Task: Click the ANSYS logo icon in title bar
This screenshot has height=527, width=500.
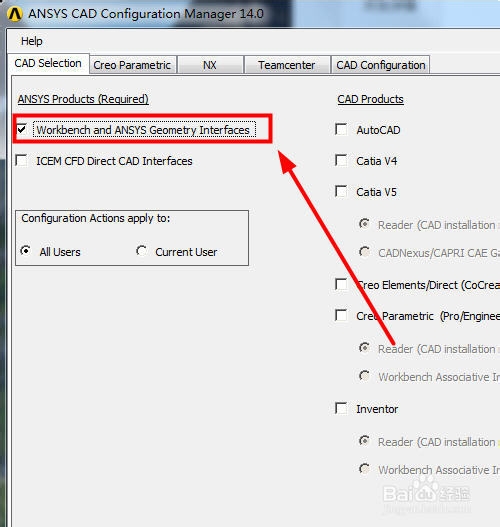Action: pos(14,14)
